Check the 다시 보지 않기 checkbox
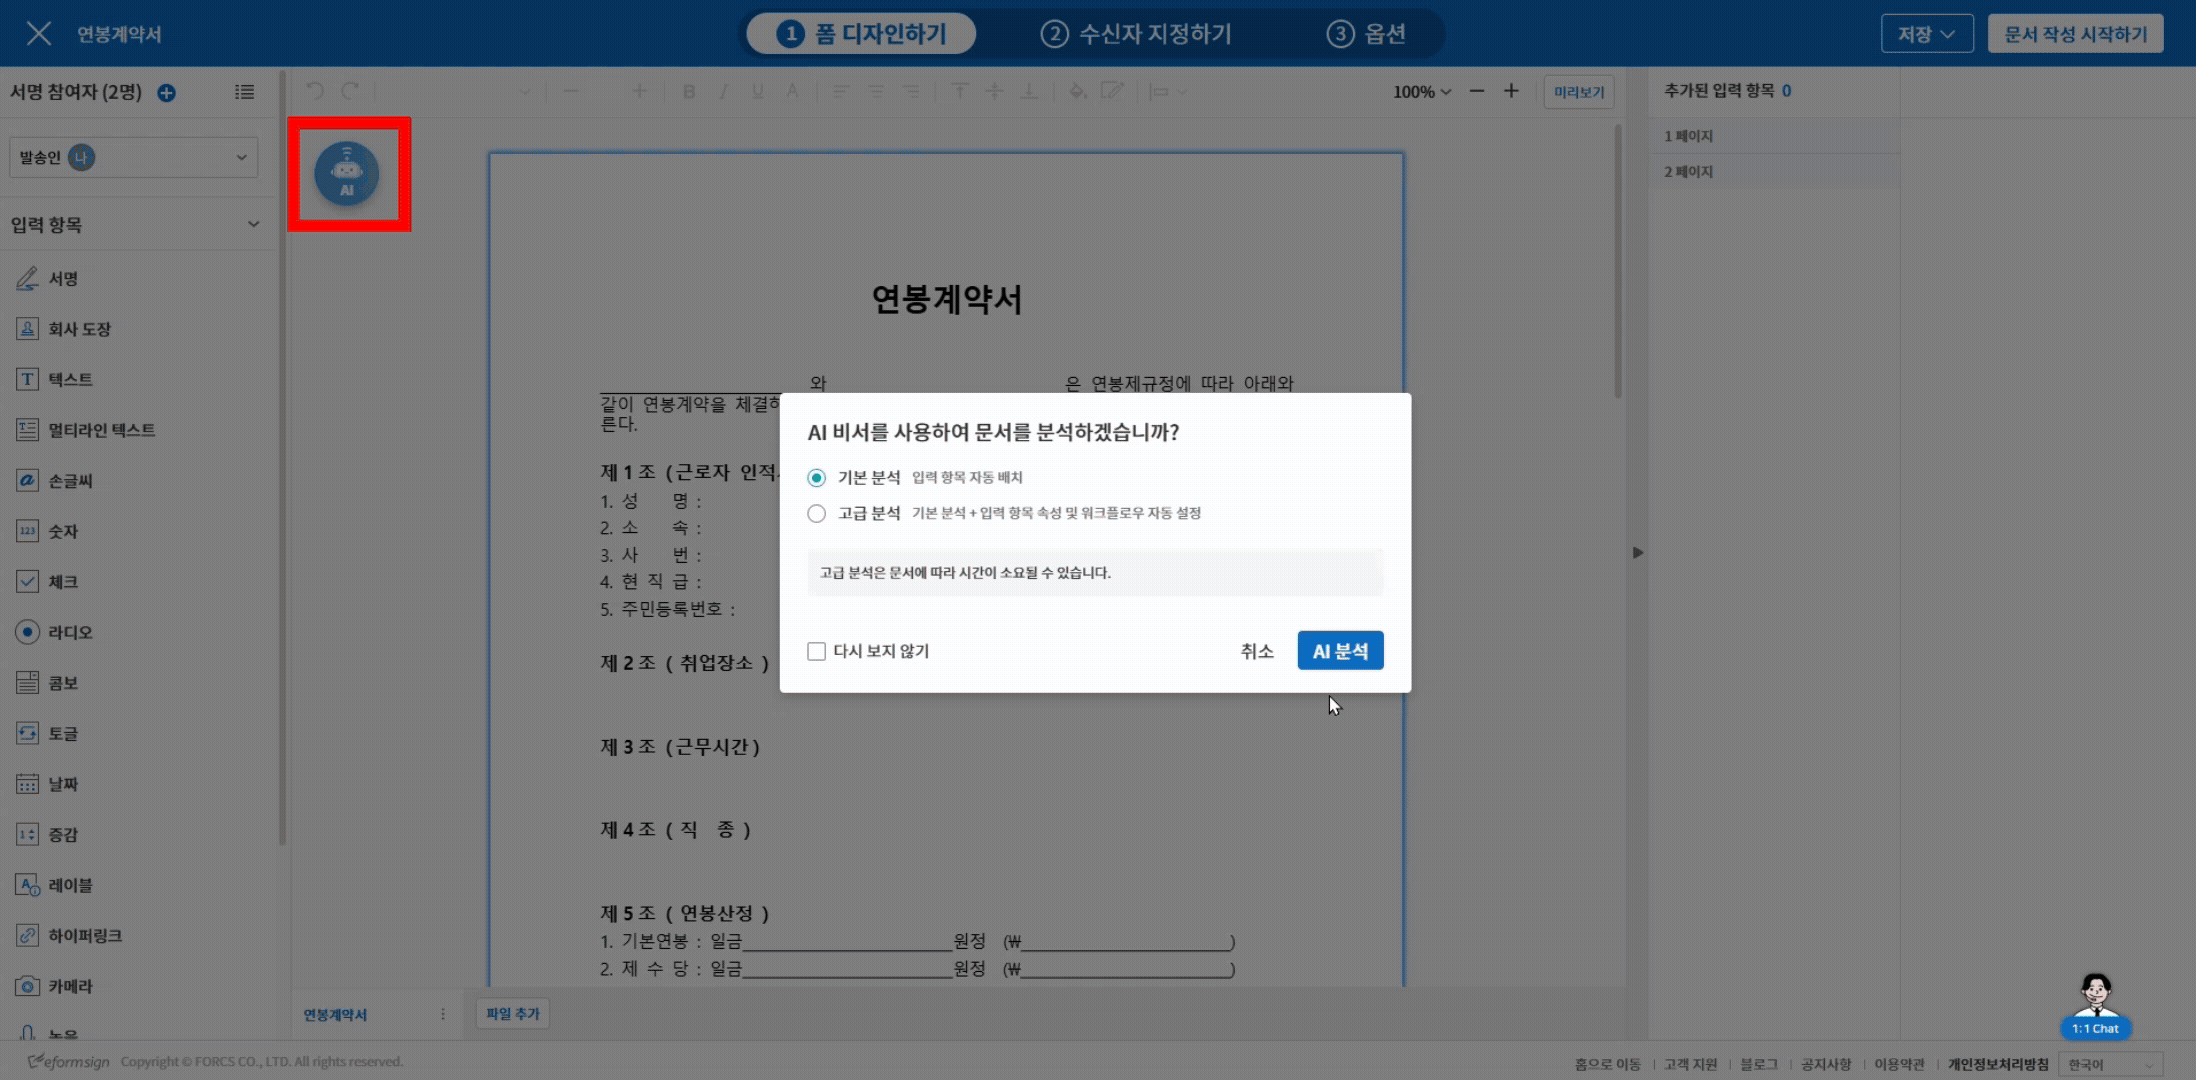The image size is (2196, 1080). [x=817, y=652]
